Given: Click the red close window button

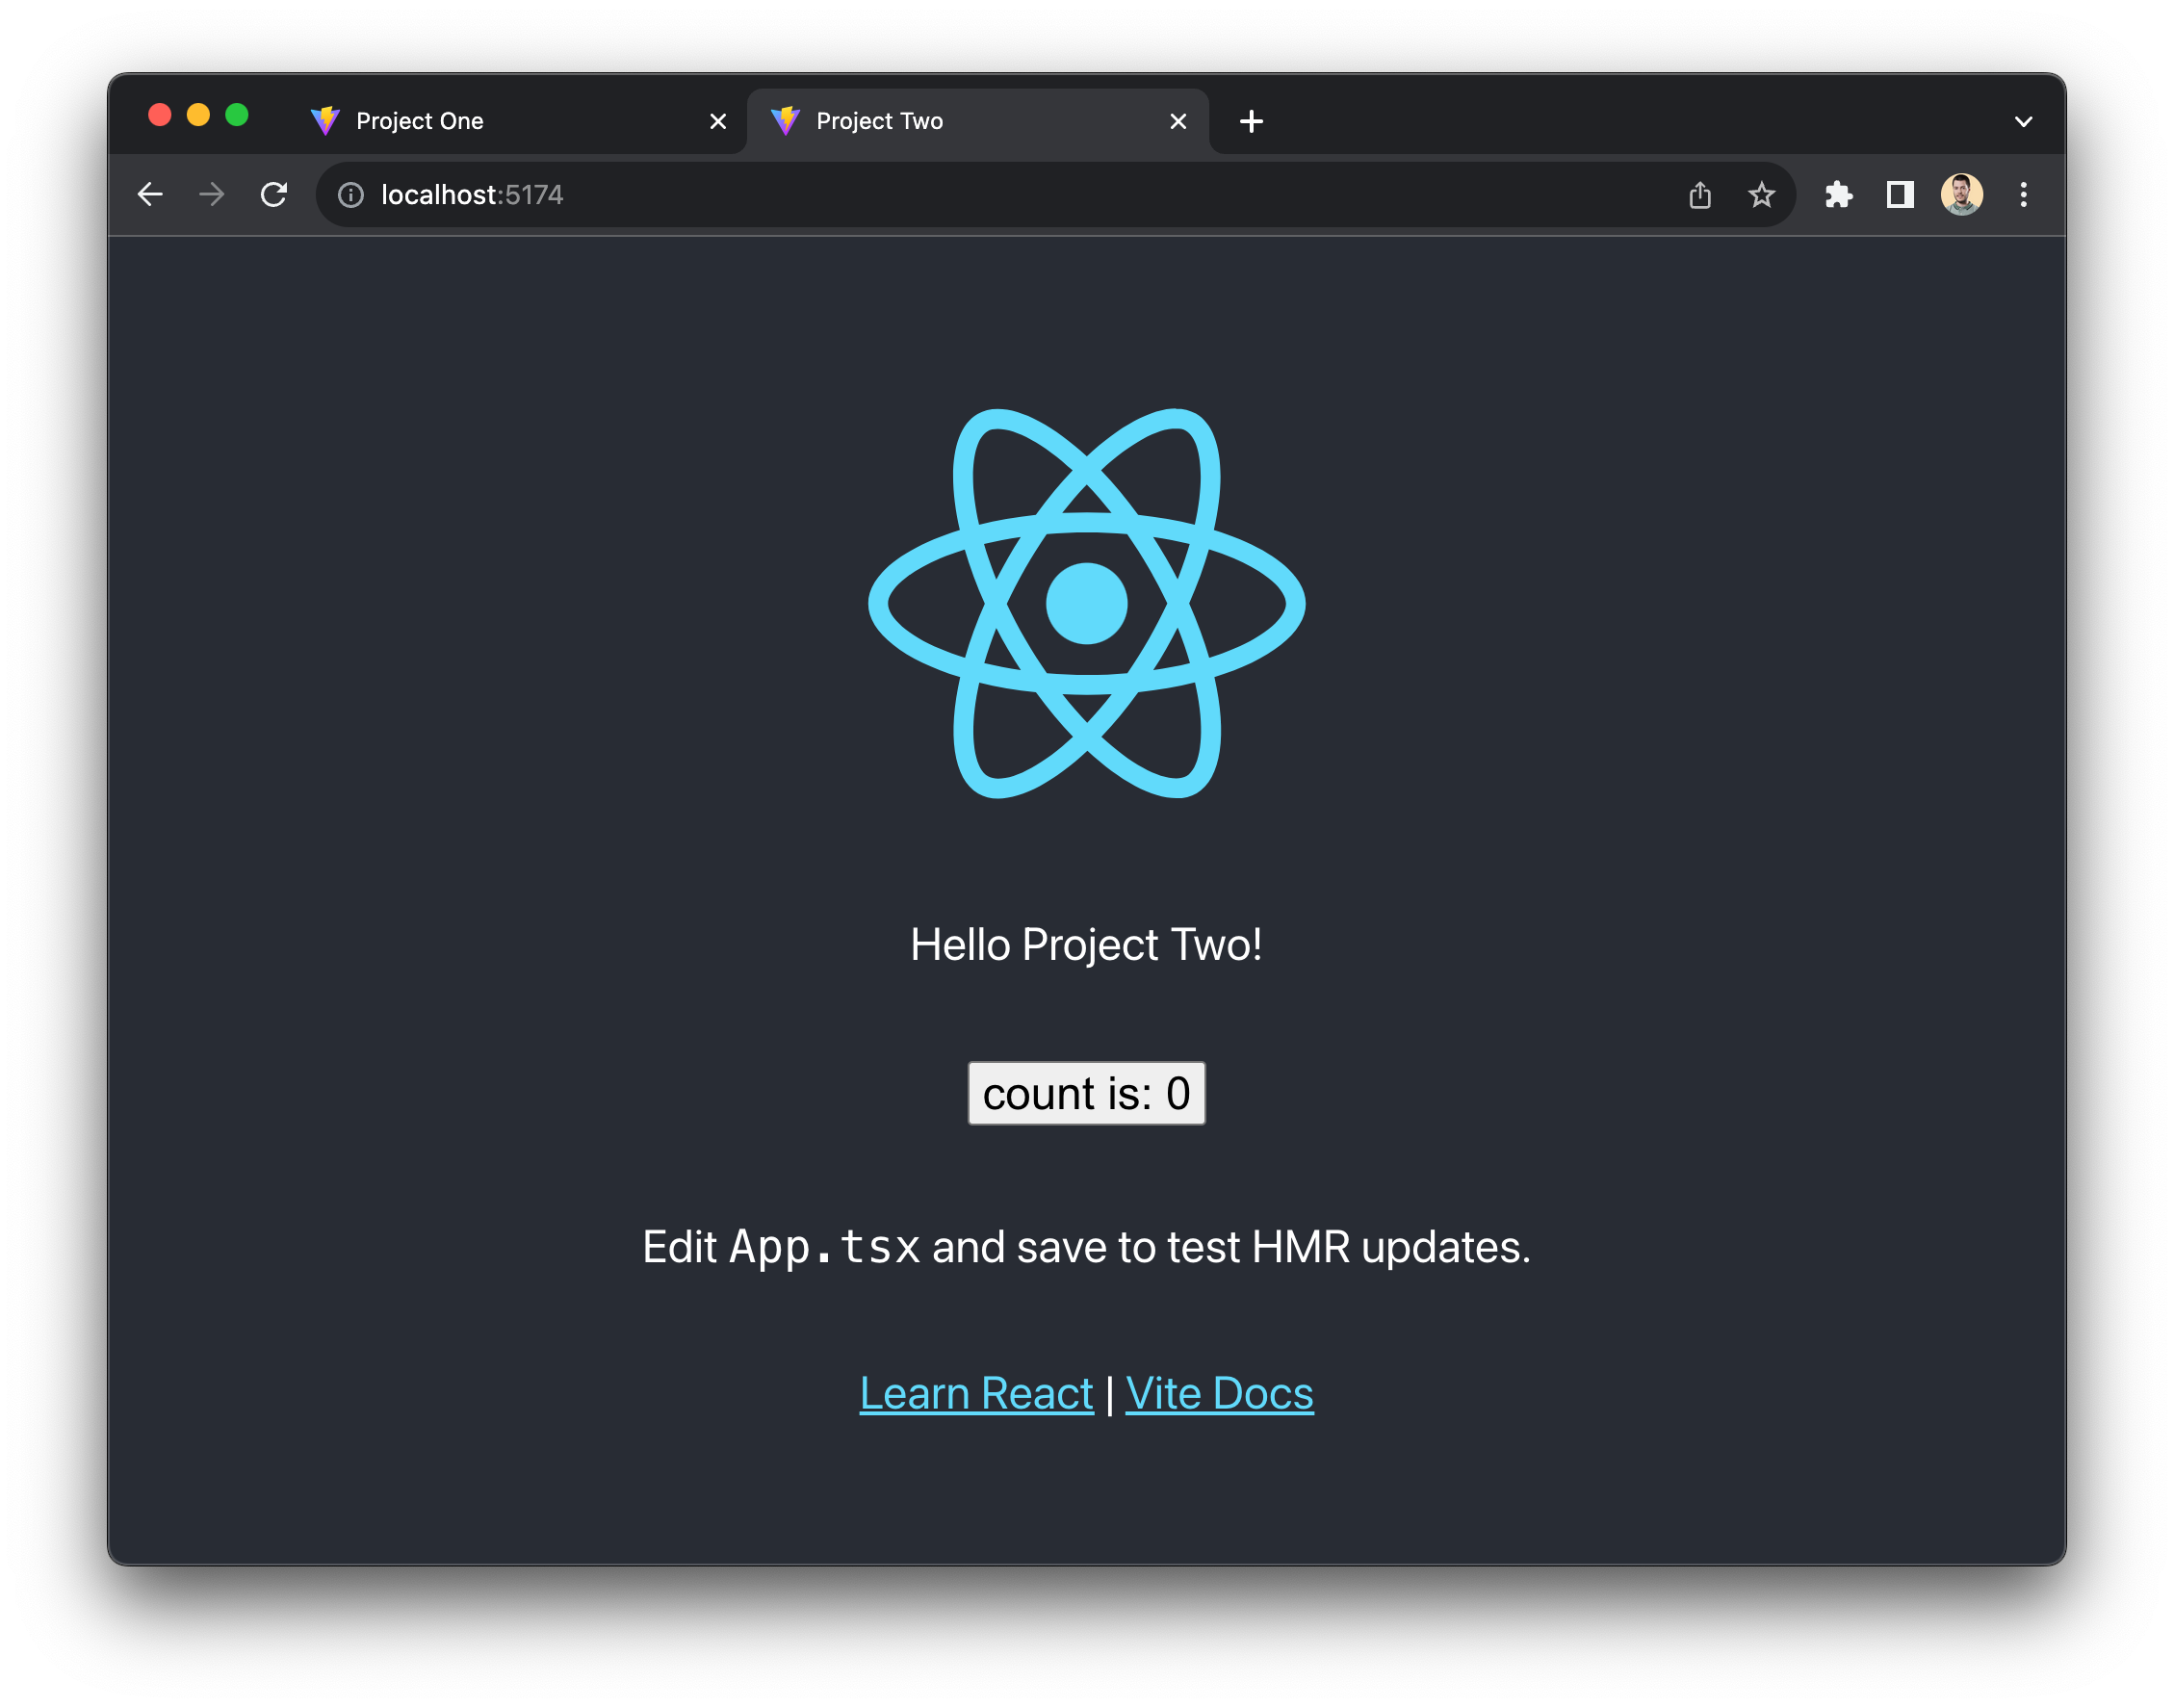Looking at the screenshot, I should (160, 115).
